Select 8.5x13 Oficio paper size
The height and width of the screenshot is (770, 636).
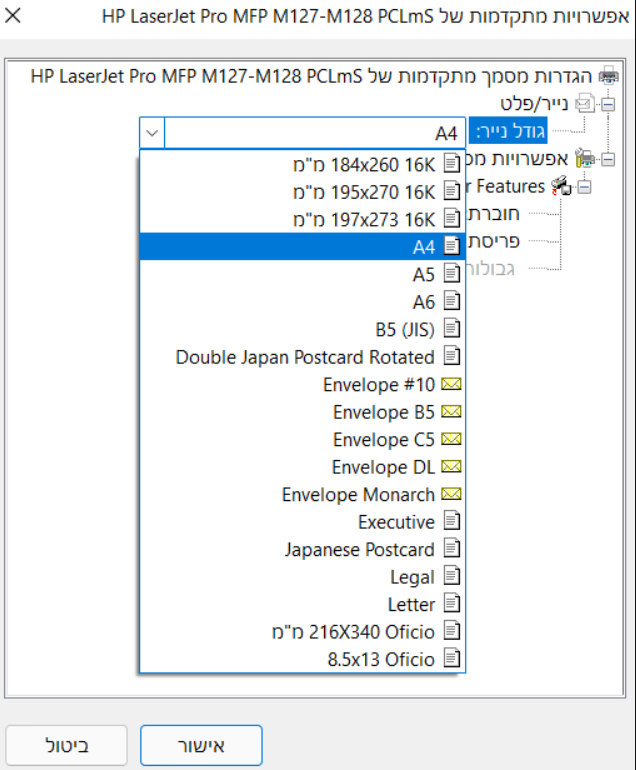point(303,659)
